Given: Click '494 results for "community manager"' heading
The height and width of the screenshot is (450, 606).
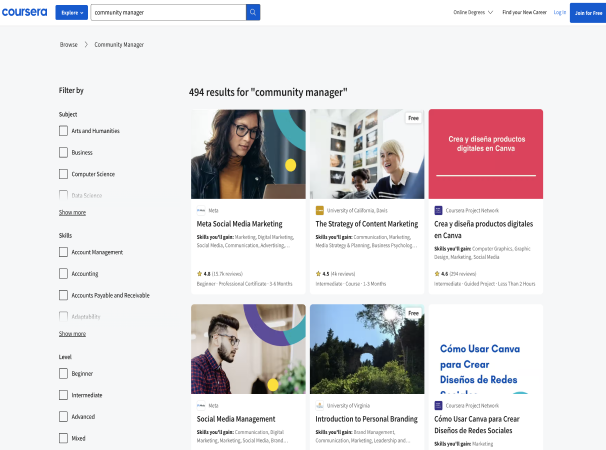Looking at the screenshot, I should pos(268,92).
